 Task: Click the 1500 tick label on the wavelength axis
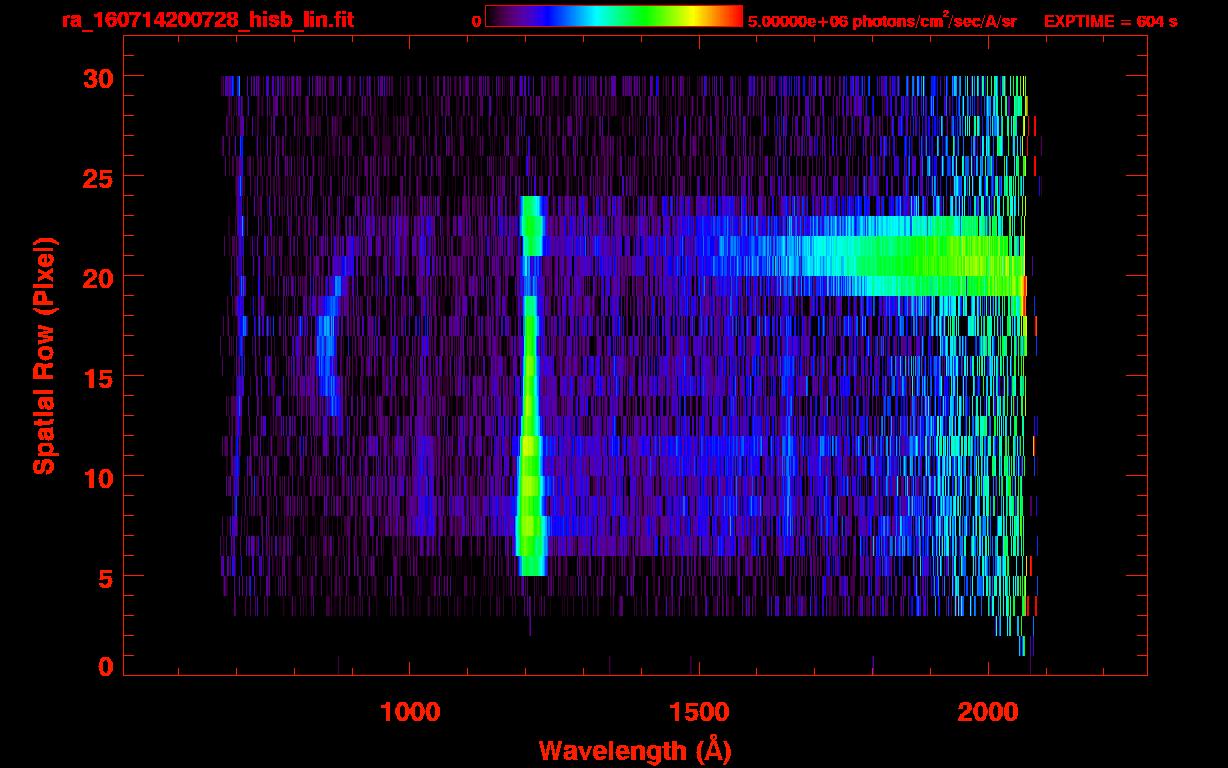698,712
